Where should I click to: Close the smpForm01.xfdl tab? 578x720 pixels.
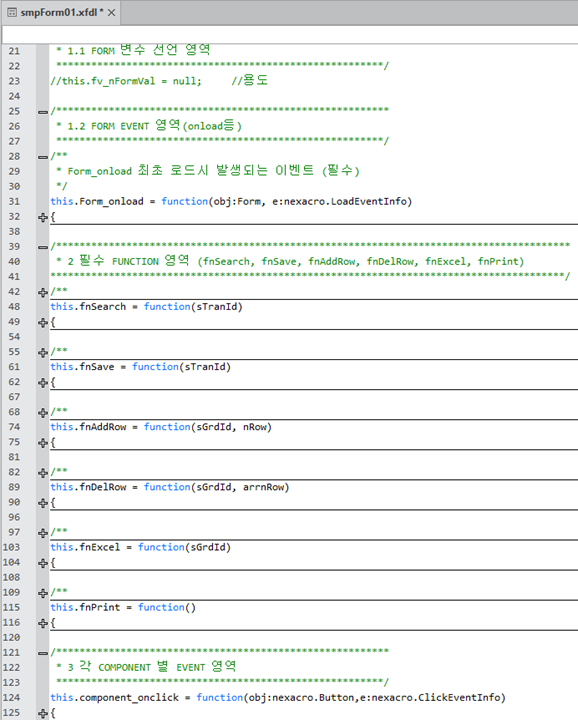pos(111,13)
